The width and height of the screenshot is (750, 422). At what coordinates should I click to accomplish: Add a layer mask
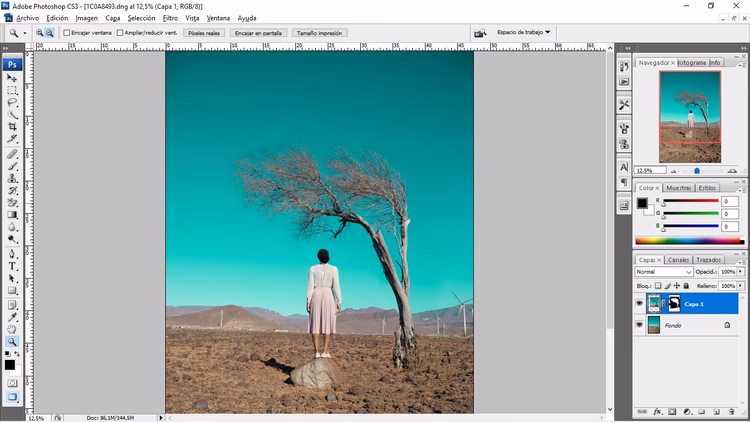(x=672, y=411)
